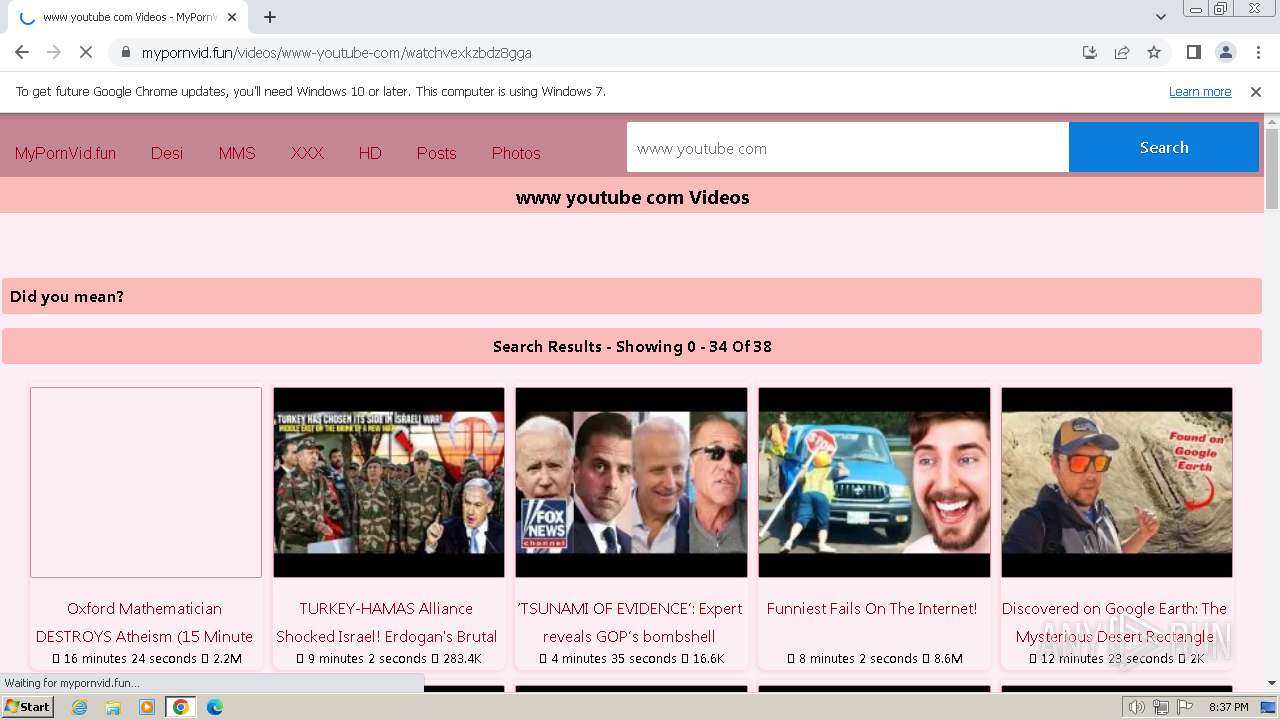The height and width of the screenshot is (720, 1280).
Task: Close the www youtube com Videos tab
Action: click(x=232, y=17)
